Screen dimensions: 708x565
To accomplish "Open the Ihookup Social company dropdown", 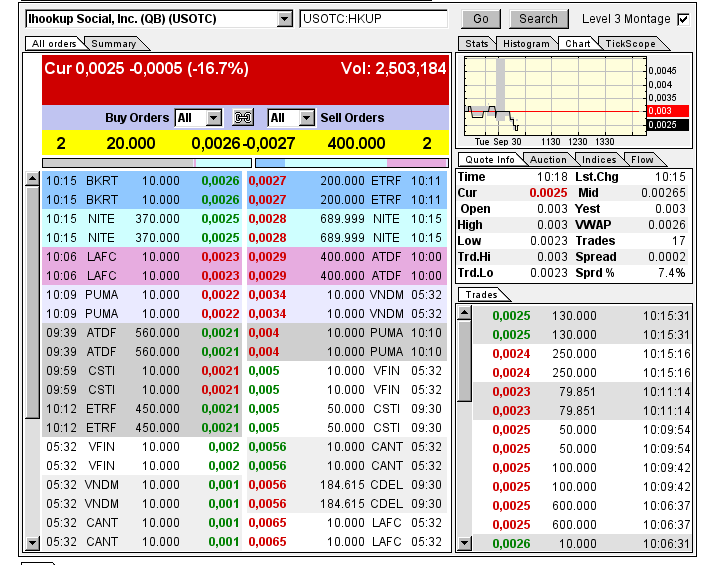I will [x=284, y=19].
